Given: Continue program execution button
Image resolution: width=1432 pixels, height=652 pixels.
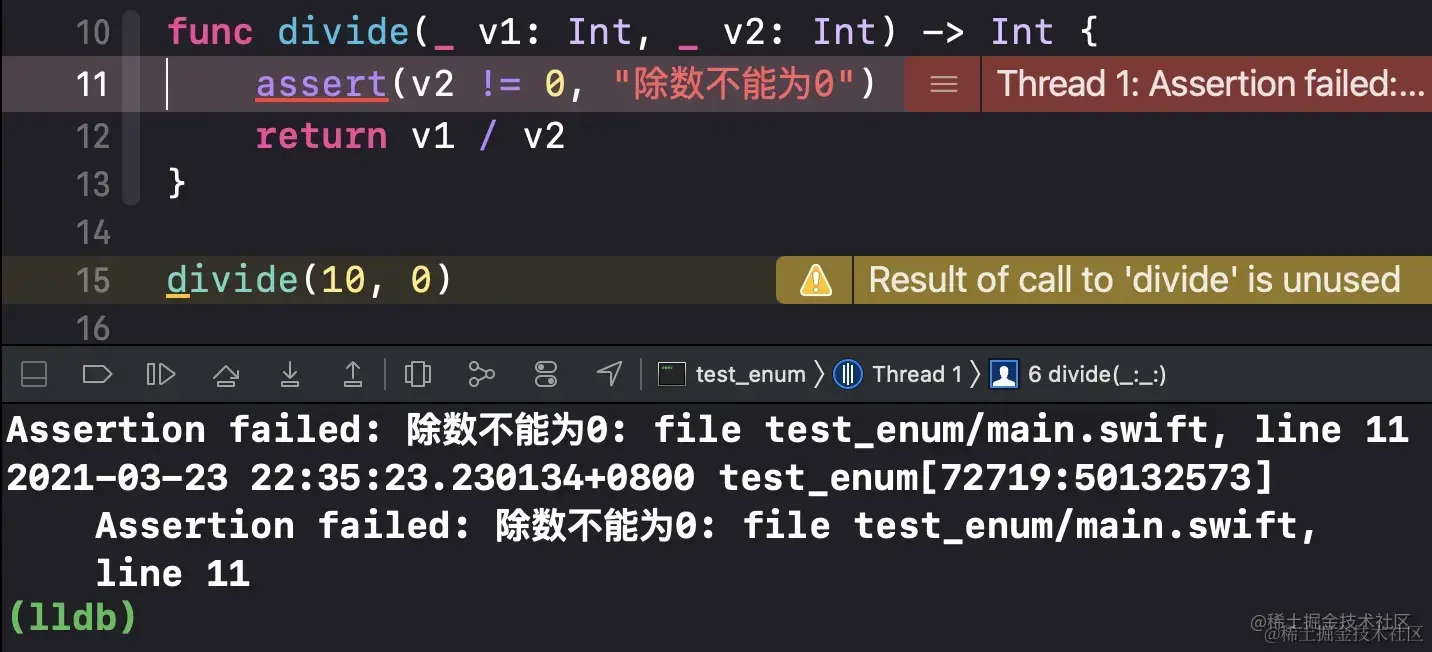Looking at the screenshot, I should click(x=161, y=375).
